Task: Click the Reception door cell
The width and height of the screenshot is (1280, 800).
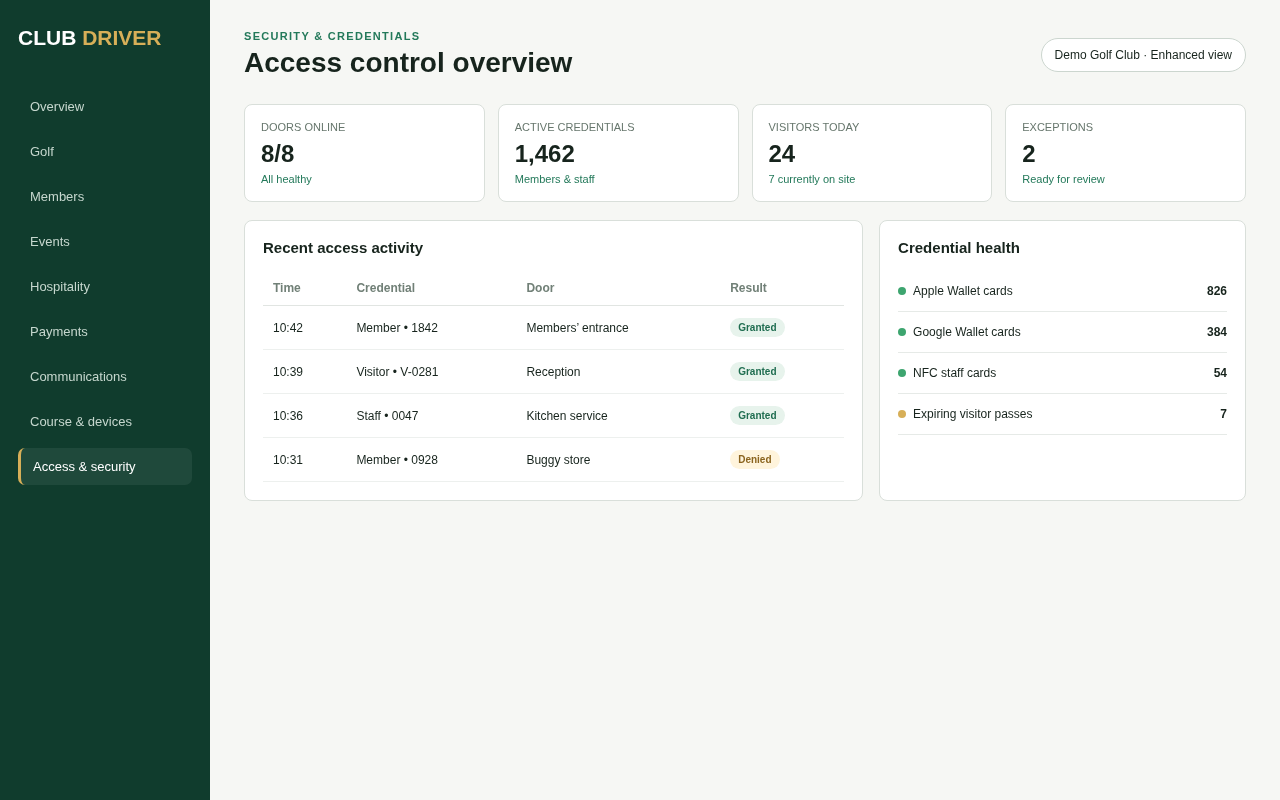Action: [x=553, y=372]
